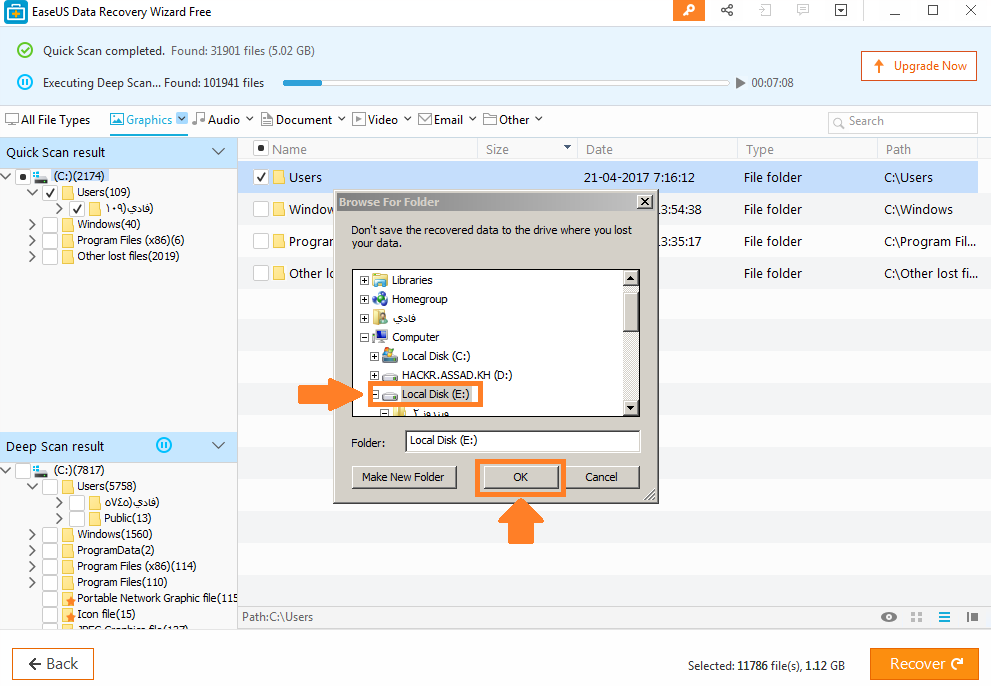The height and width of the screenshot is (686, 991).
Task: Expand Windows(1560) in Deep Scan tree
Action: click(x=32, y=534)
